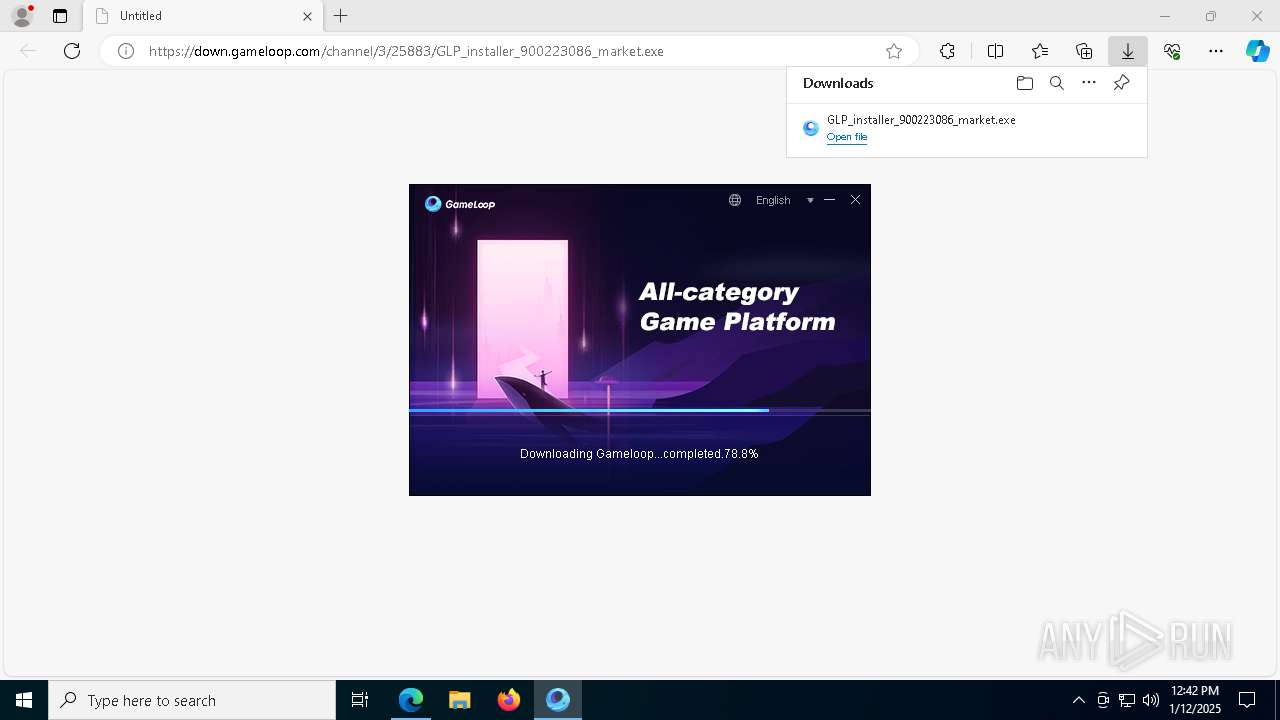Launch Firefox from the taskbar
Image resolution: width=1280 pixels, height=720 pixels.
point(509,700)
